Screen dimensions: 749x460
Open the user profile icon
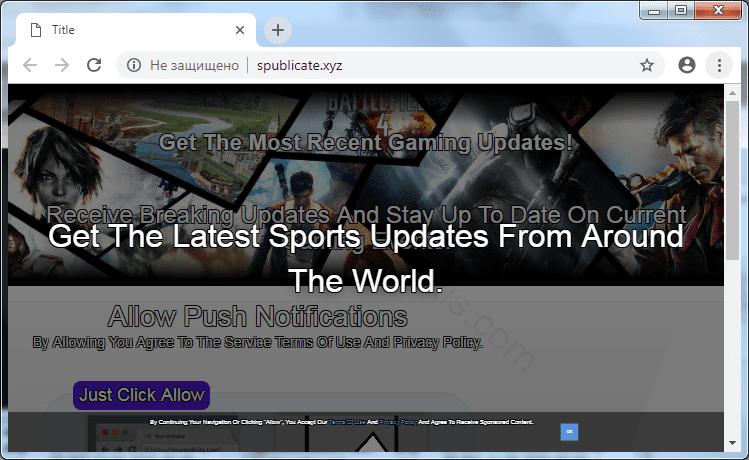[x=686, y=65]
